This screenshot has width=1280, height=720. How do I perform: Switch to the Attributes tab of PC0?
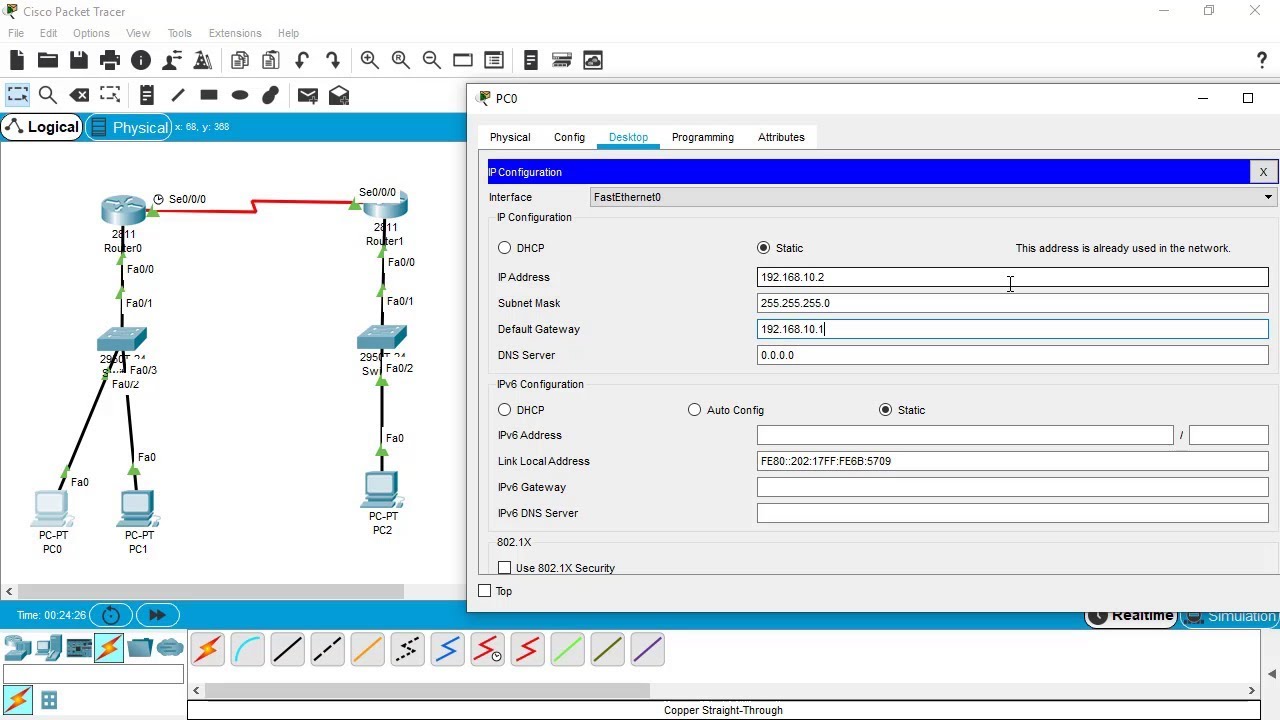781,137
